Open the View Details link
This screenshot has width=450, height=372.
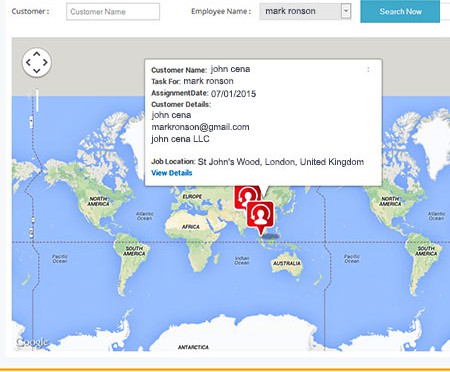coord(172,173)
